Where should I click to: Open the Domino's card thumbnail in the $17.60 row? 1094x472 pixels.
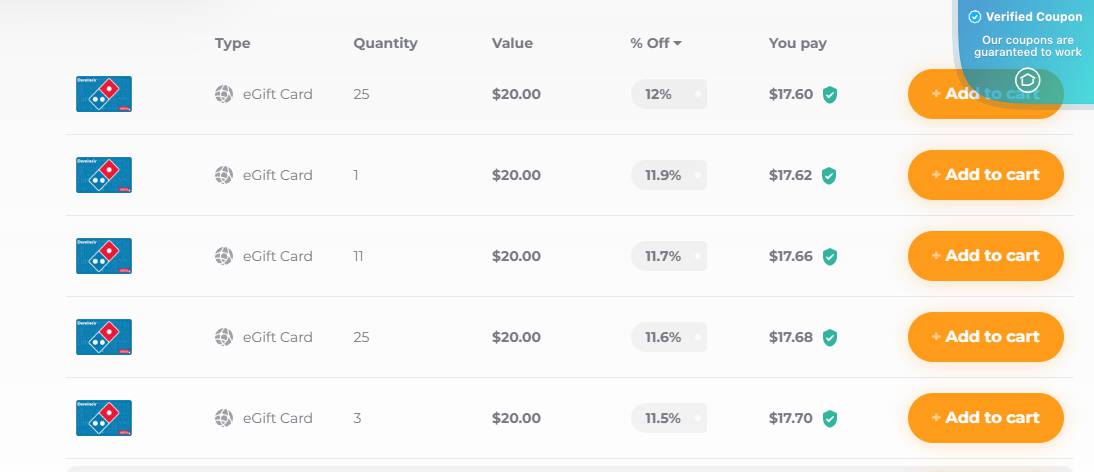[x=104, y=94]
